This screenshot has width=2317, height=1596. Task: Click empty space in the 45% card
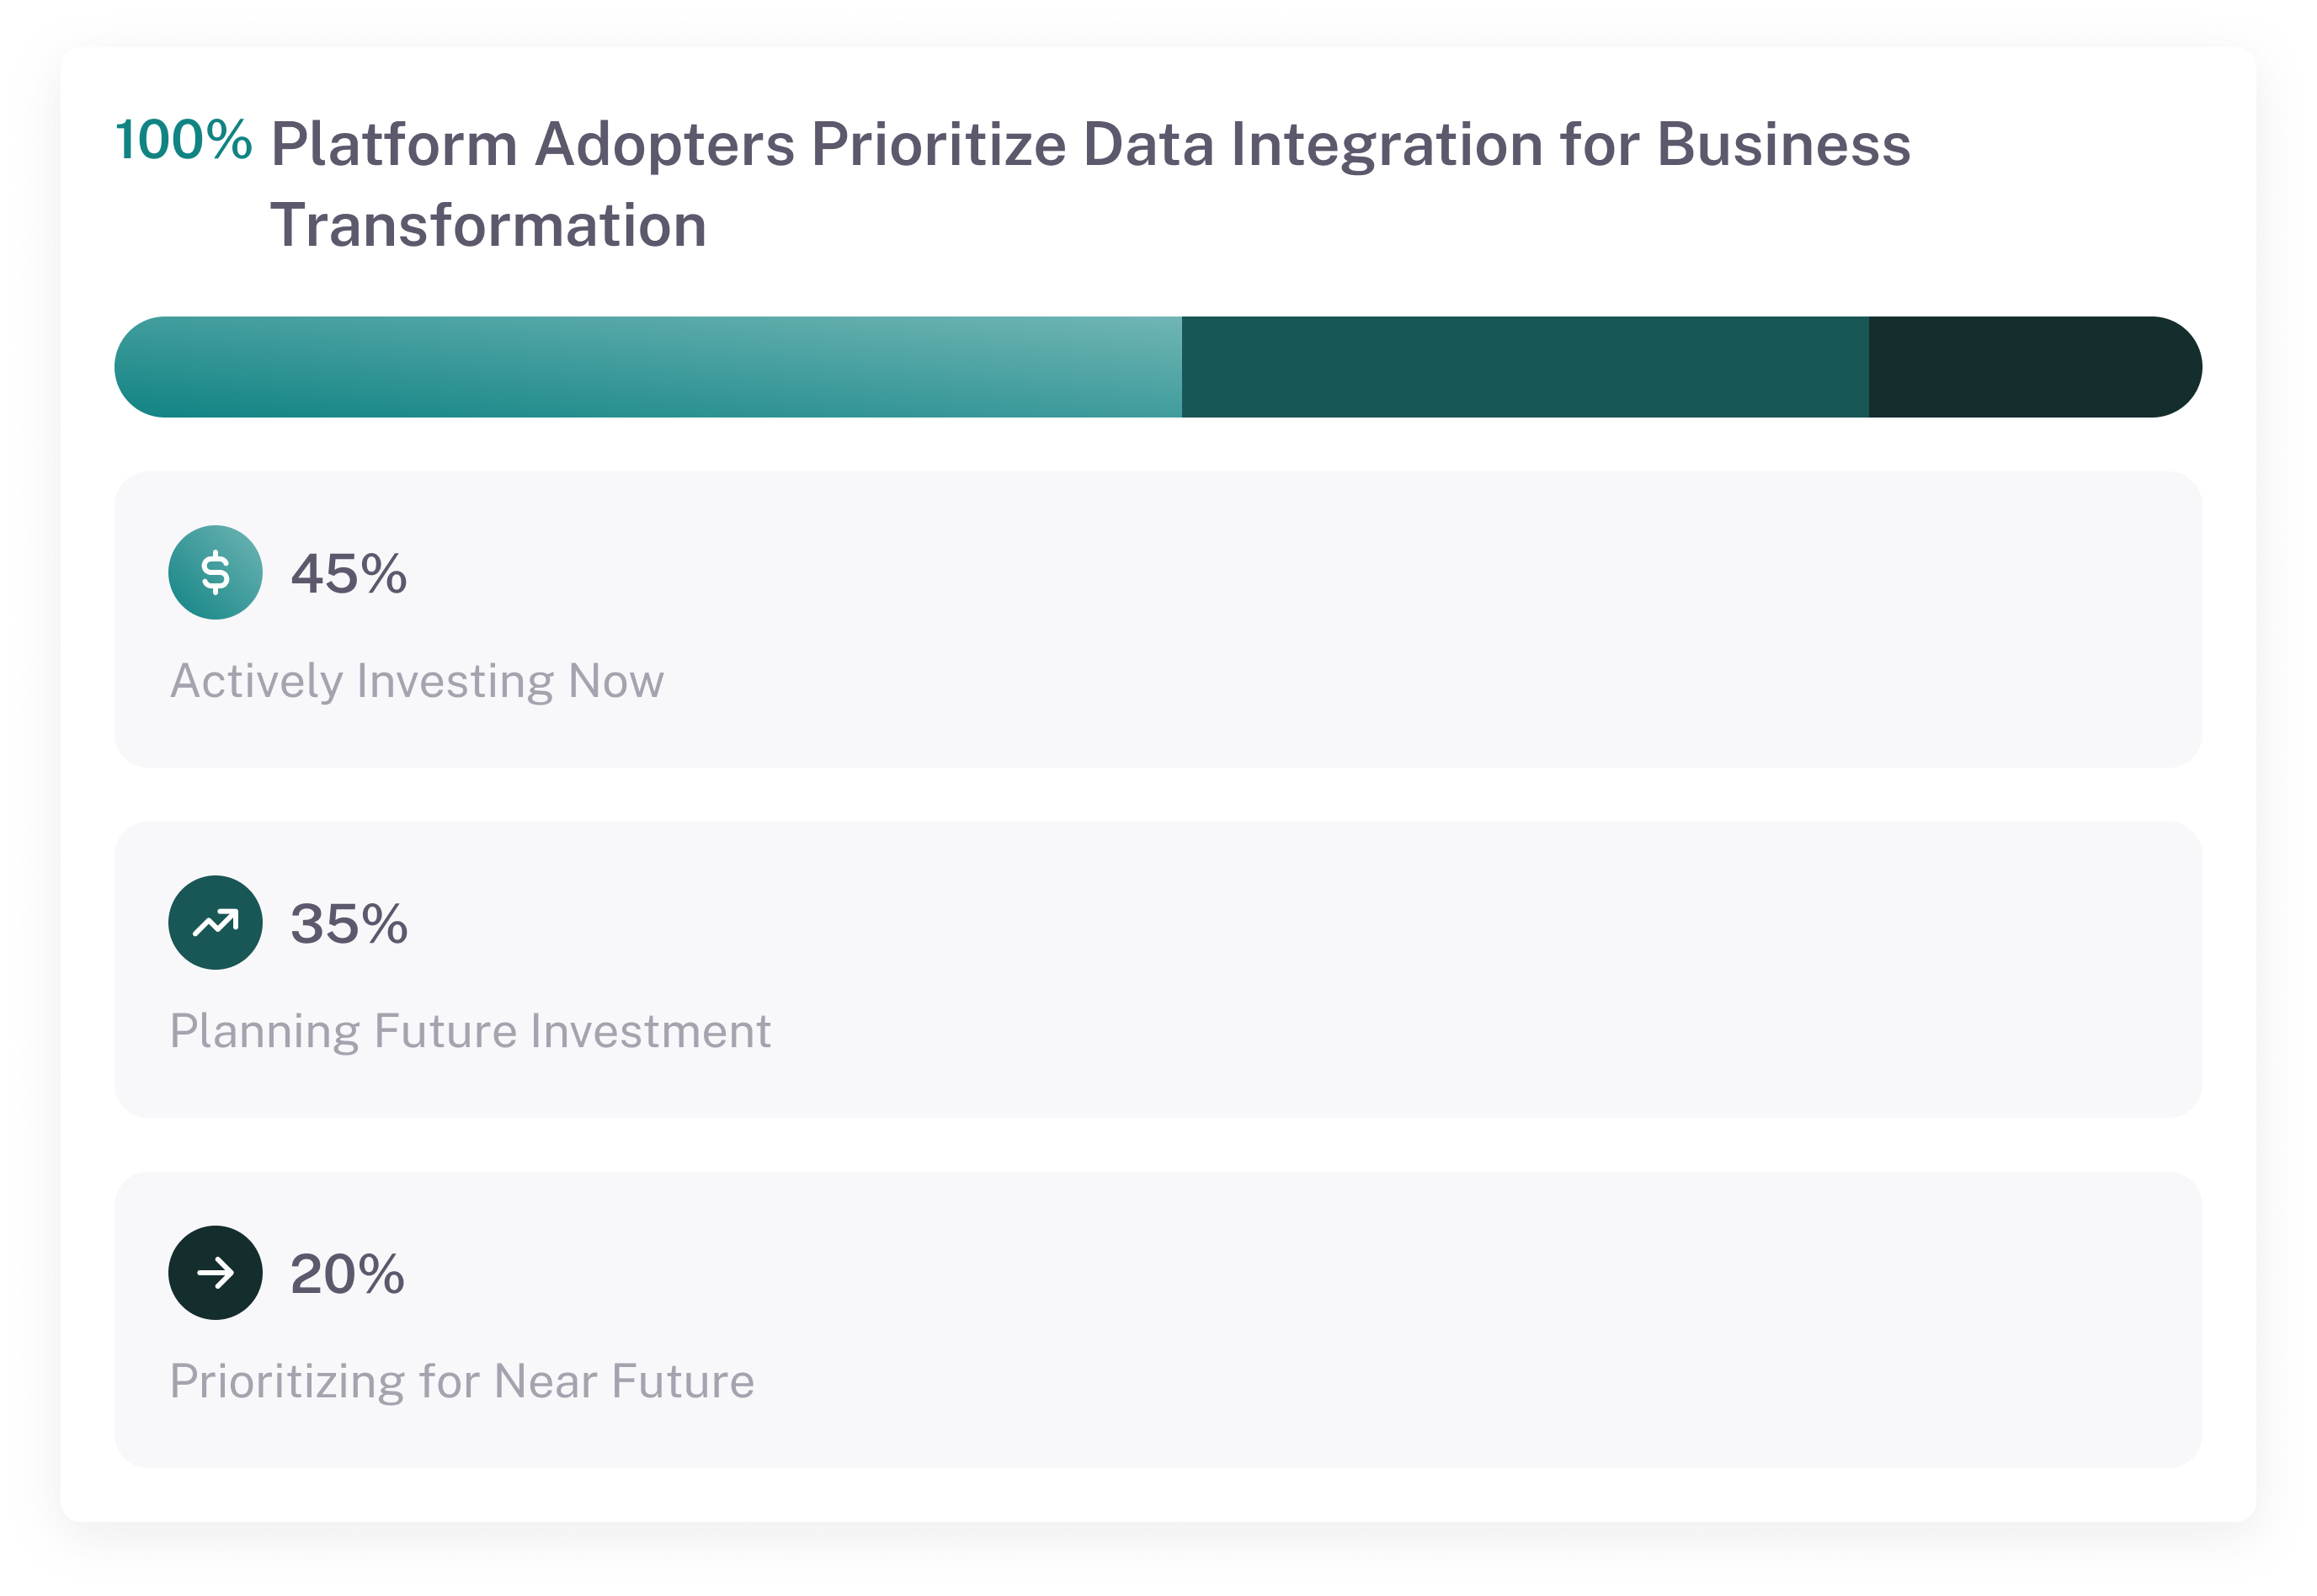[1400, 620]
